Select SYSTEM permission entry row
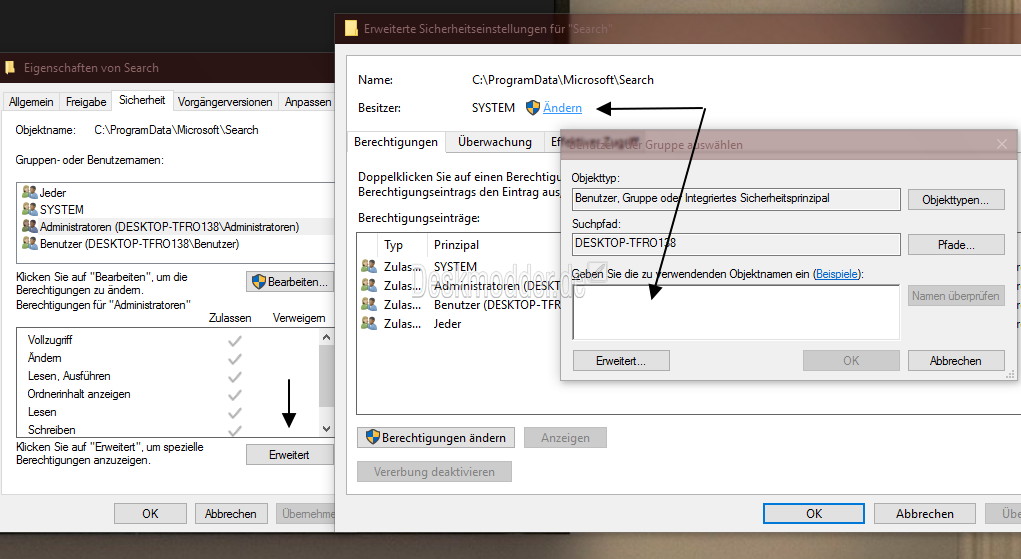Viewport: 1021px width, 559px height. 455,267
